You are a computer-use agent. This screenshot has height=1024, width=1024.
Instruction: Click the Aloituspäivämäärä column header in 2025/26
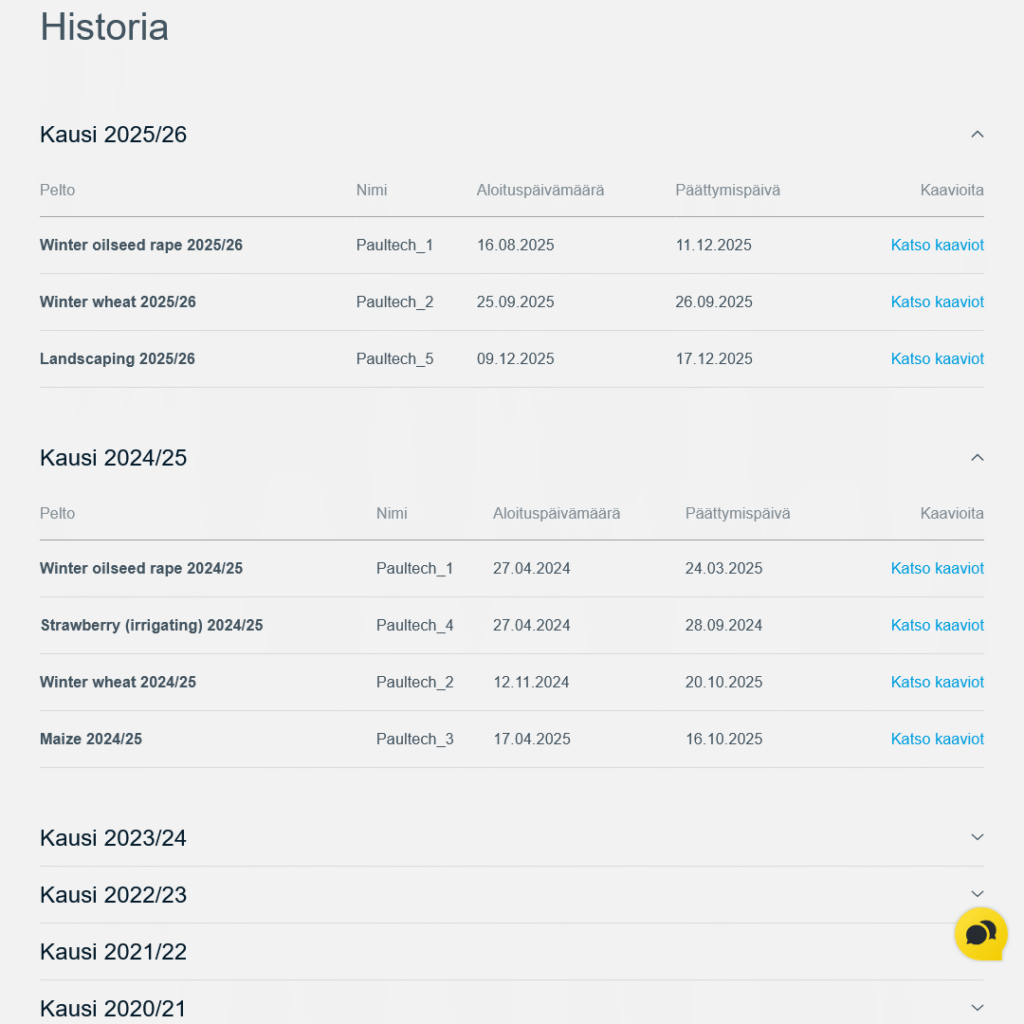pyautogui.click(x=540, y=190)
